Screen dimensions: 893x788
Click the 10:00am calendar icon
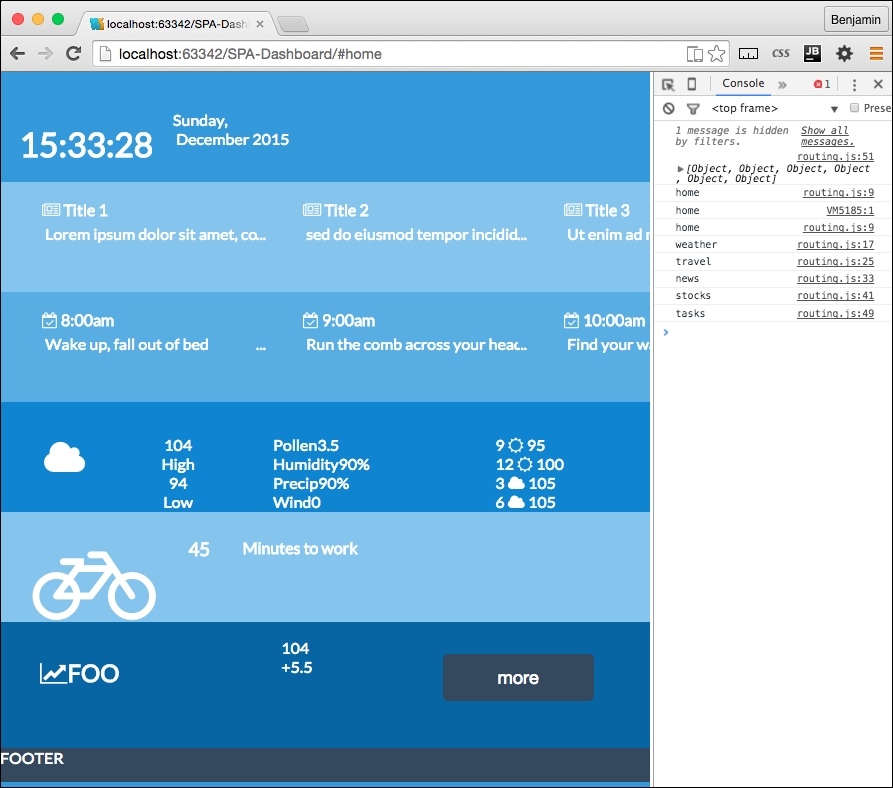coord(571,321)
